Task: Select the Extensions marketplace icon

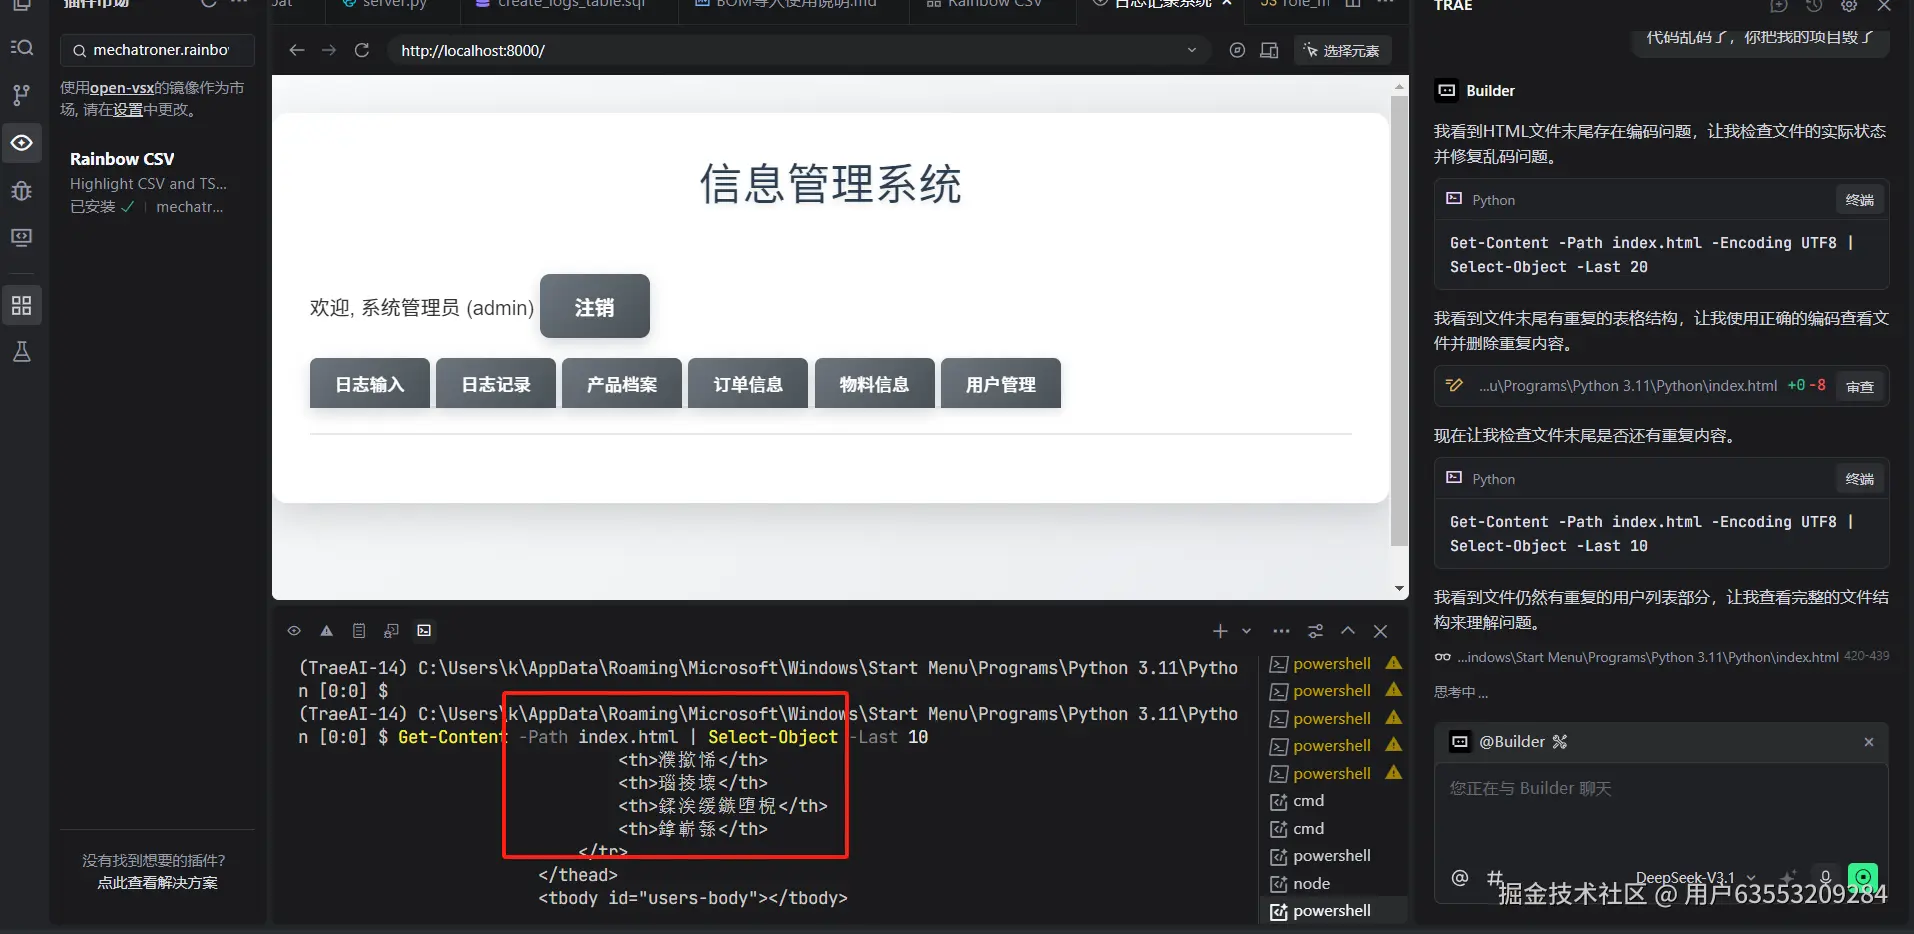Action: pos(23,305)
